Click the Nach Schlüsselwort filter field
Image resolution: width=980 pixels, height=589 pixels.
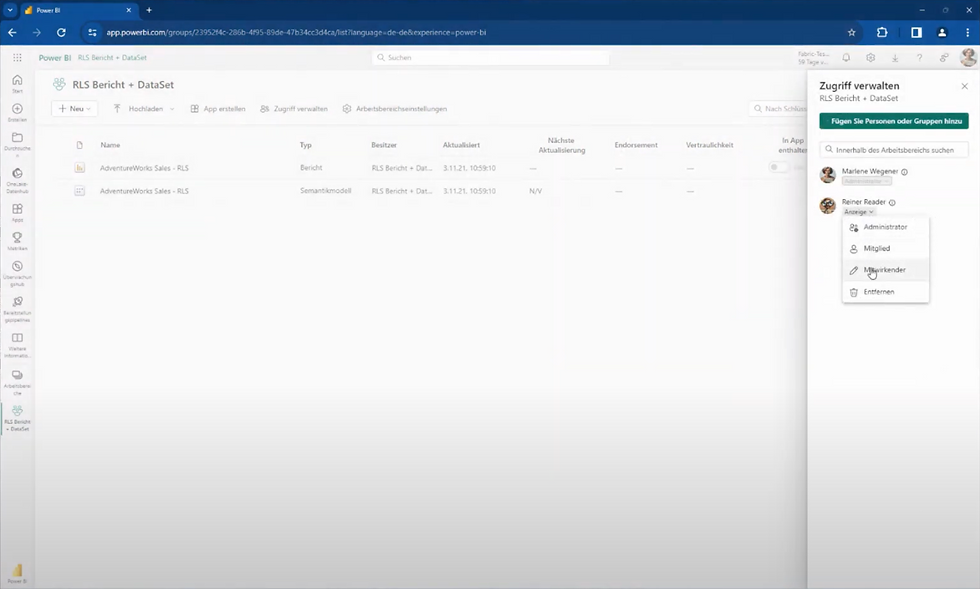pyautogui.click(x=778, y=109)
